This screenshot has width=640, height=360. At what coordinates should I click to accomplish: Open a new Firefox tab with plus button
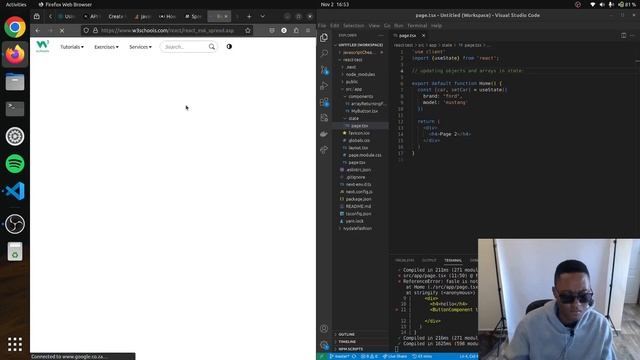[x=249, y=16]
